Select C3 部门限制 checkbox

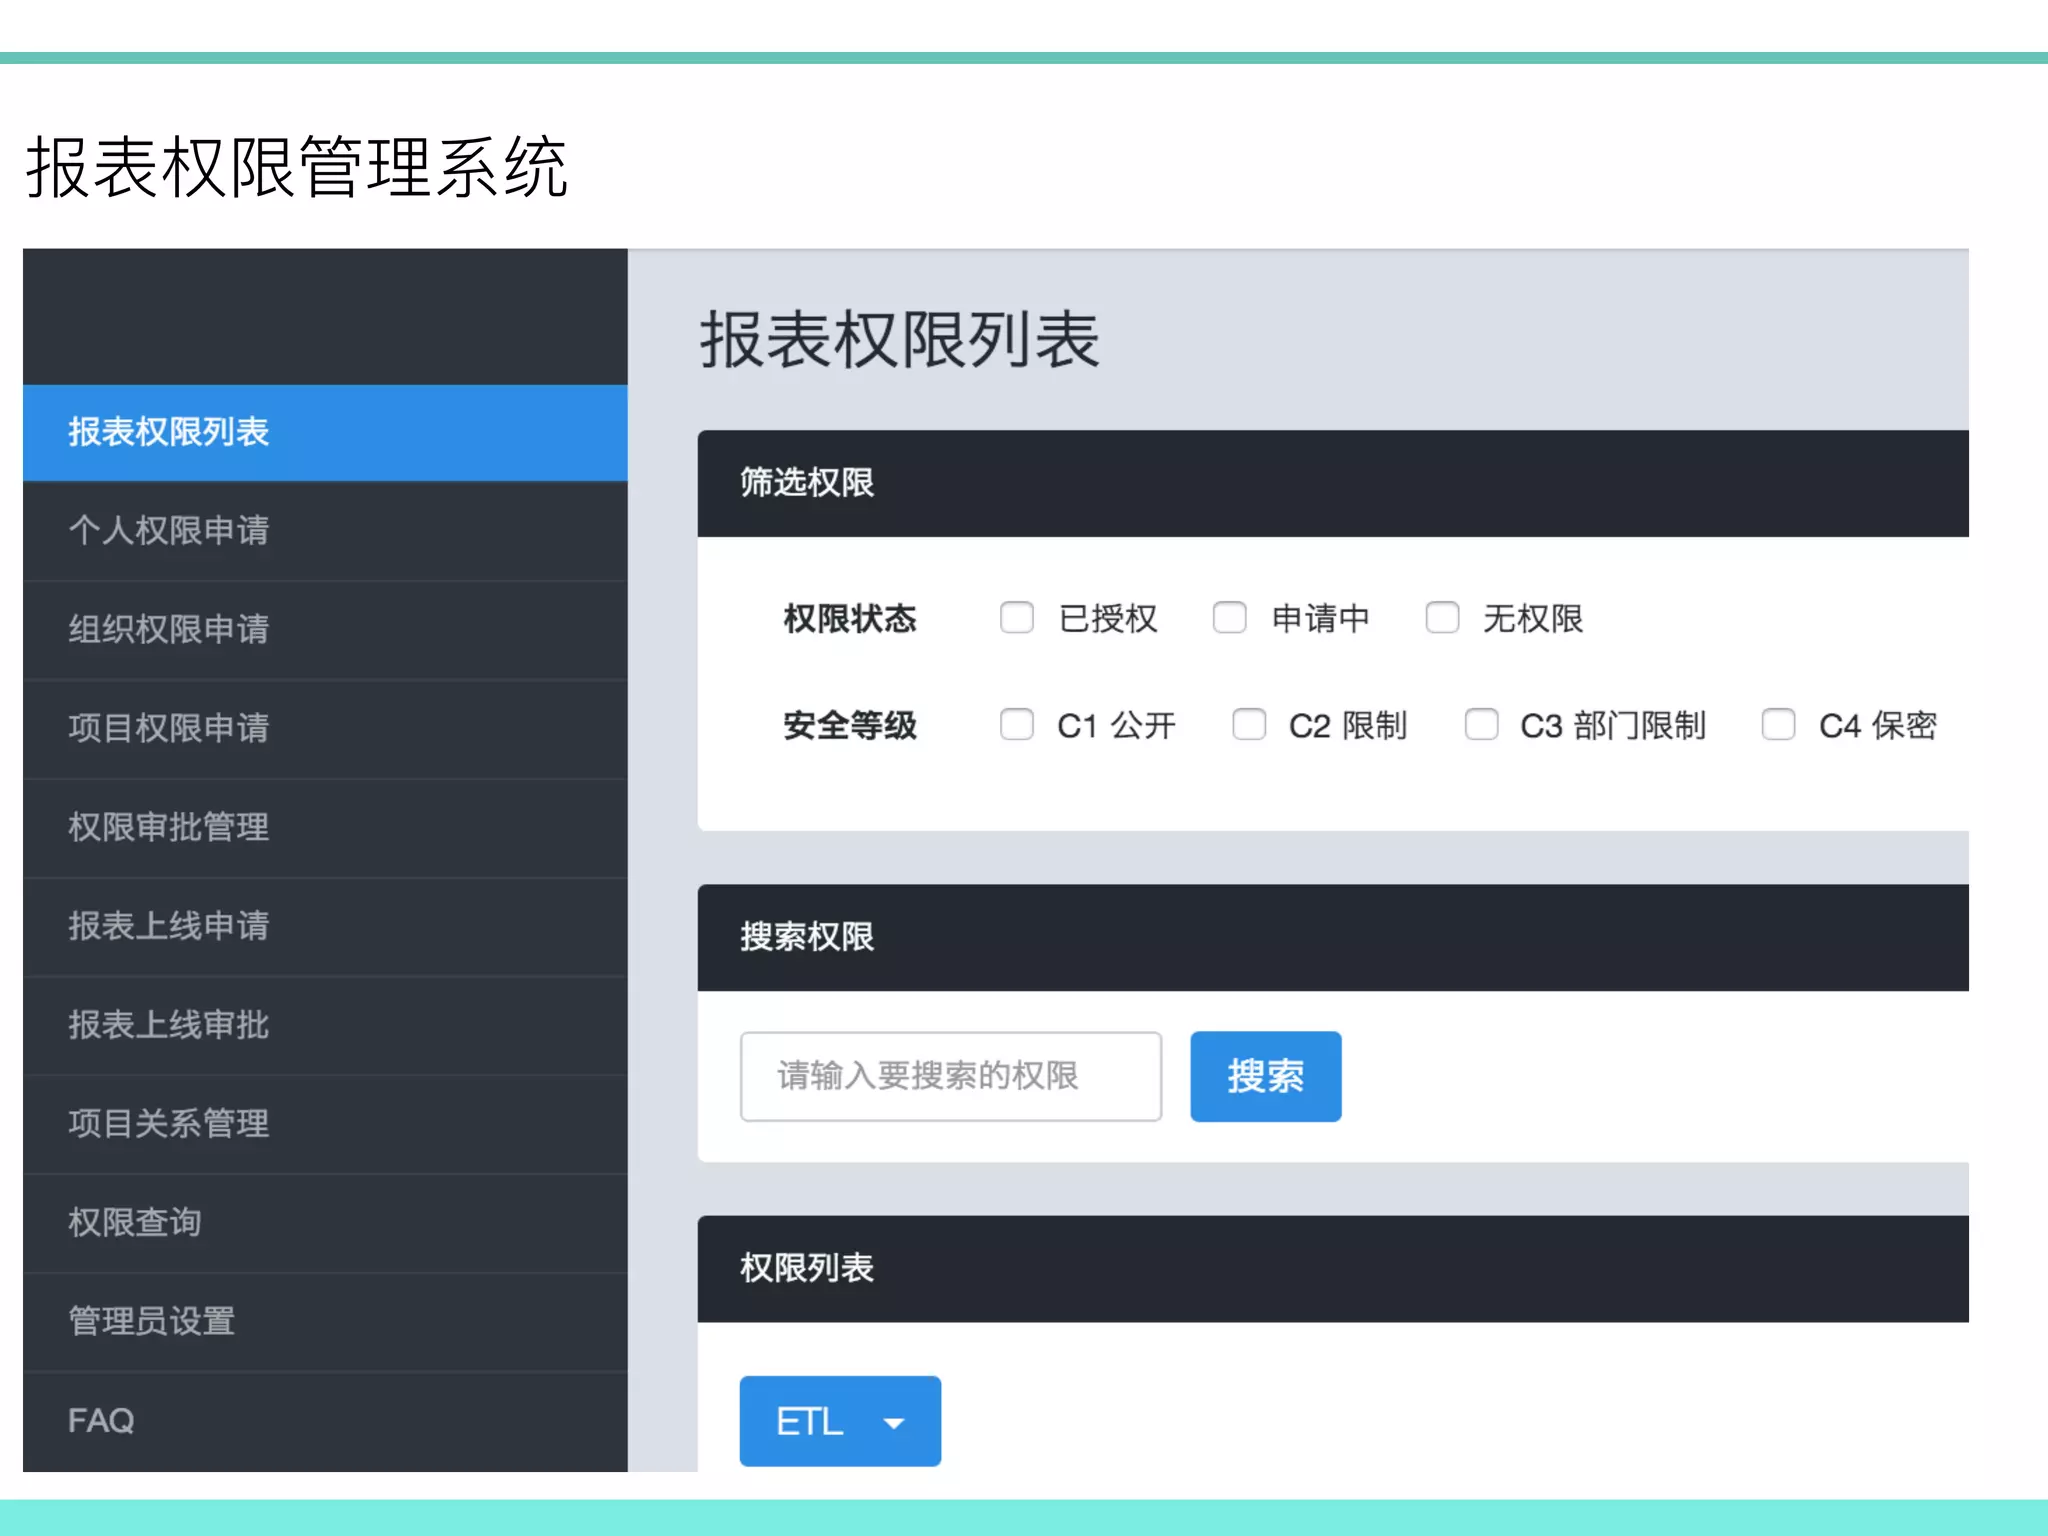1480,724
